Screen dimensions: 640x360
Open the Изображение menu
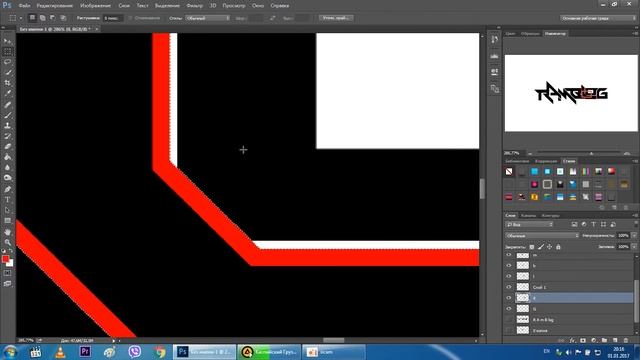(x=96, y=6)
